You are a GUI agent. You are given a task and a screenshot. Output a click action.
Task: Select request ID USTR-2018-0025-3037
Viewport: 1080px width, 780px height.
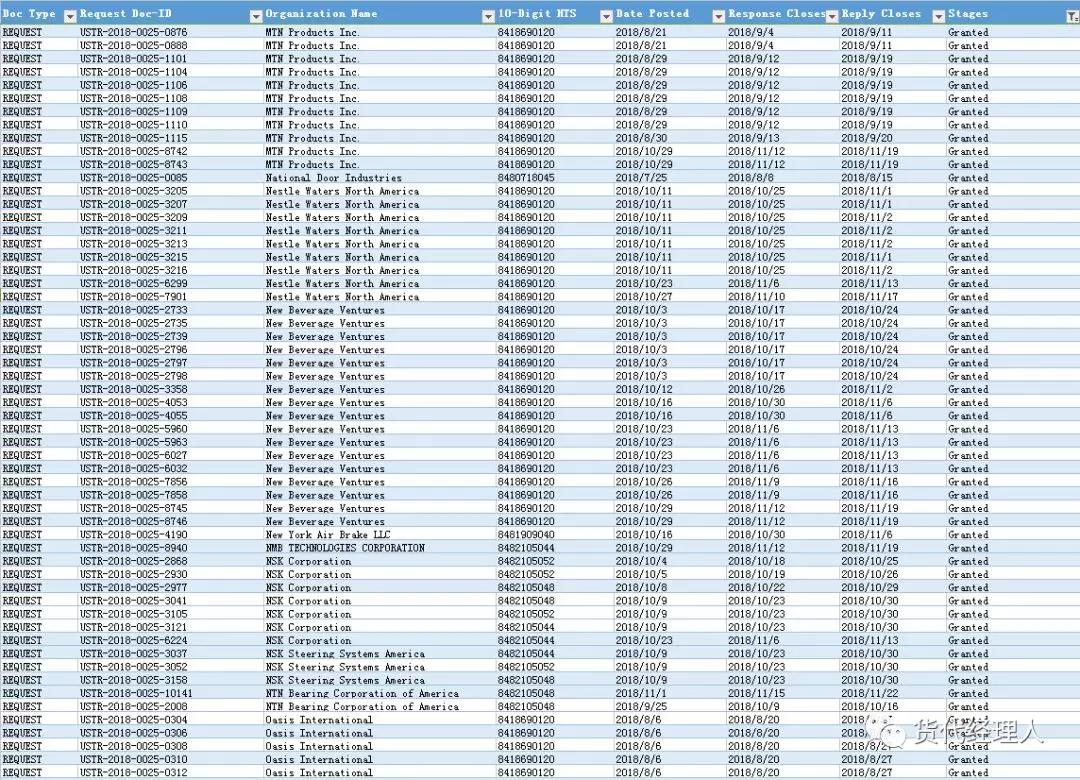click(134, 654)
